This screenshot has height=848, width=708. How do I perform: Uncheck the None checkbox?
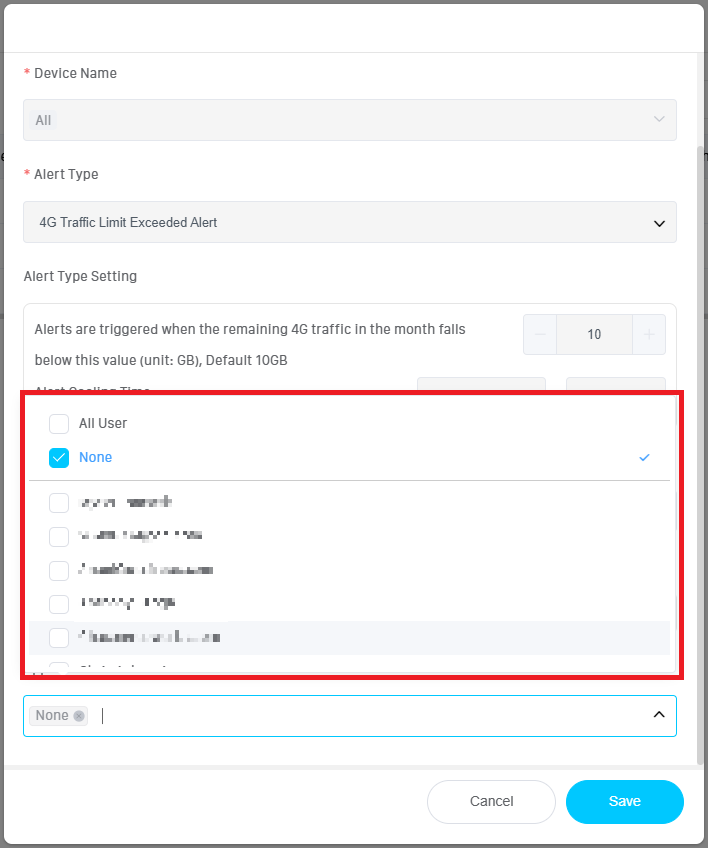(x=59, y=457)
